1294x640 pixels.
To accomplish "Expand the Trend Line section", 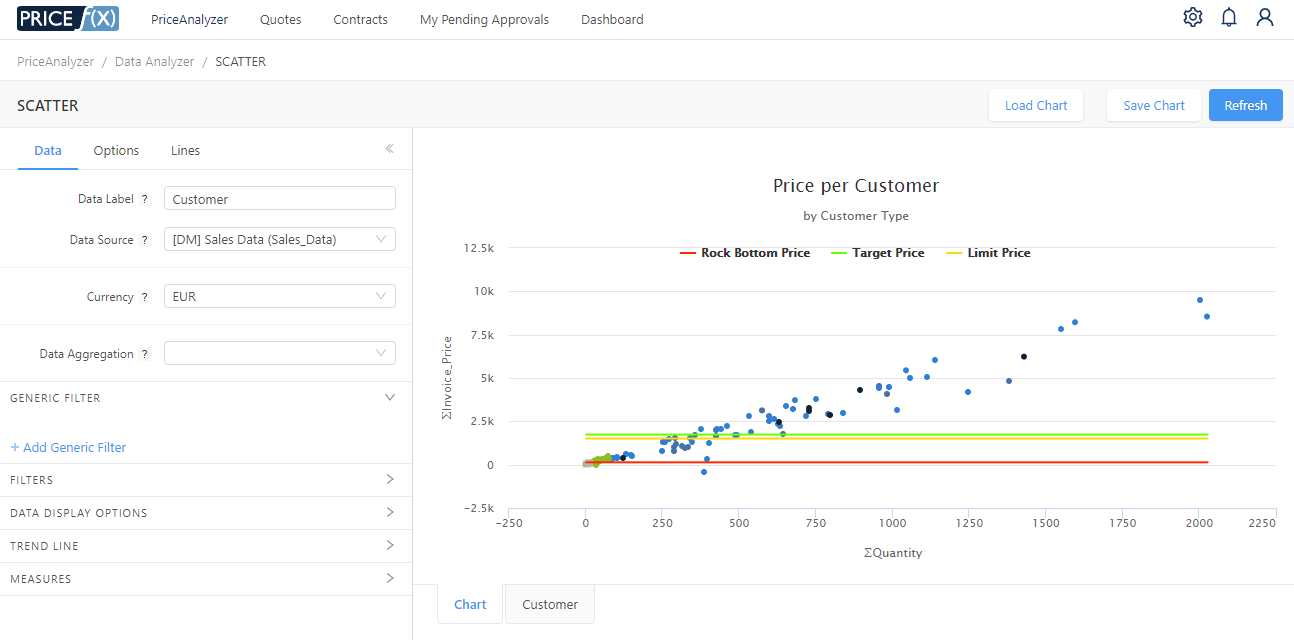I will [x=205, y=546].
